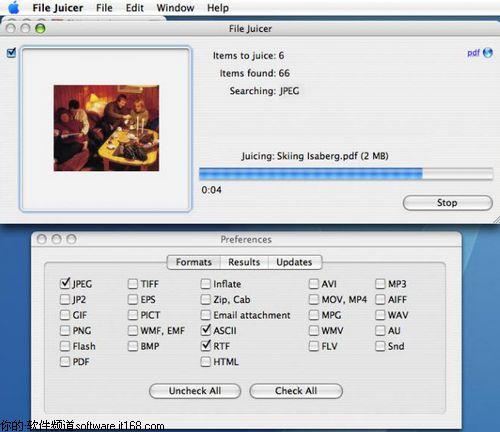This screenshot has width=500, height=432.
Task: Switch to the Results tab
Action: tap(244, 262)
